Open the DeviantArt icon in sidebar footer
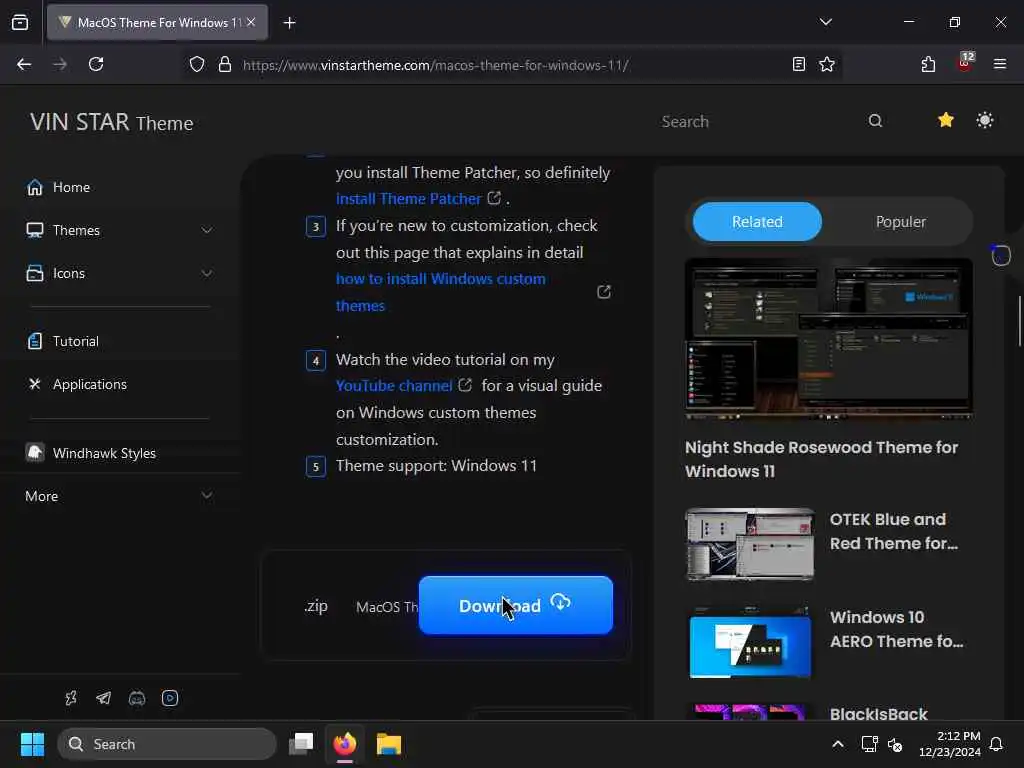The height and width of the screenshot is (768, 1024). pyautogui.click(x=71, y=698)
